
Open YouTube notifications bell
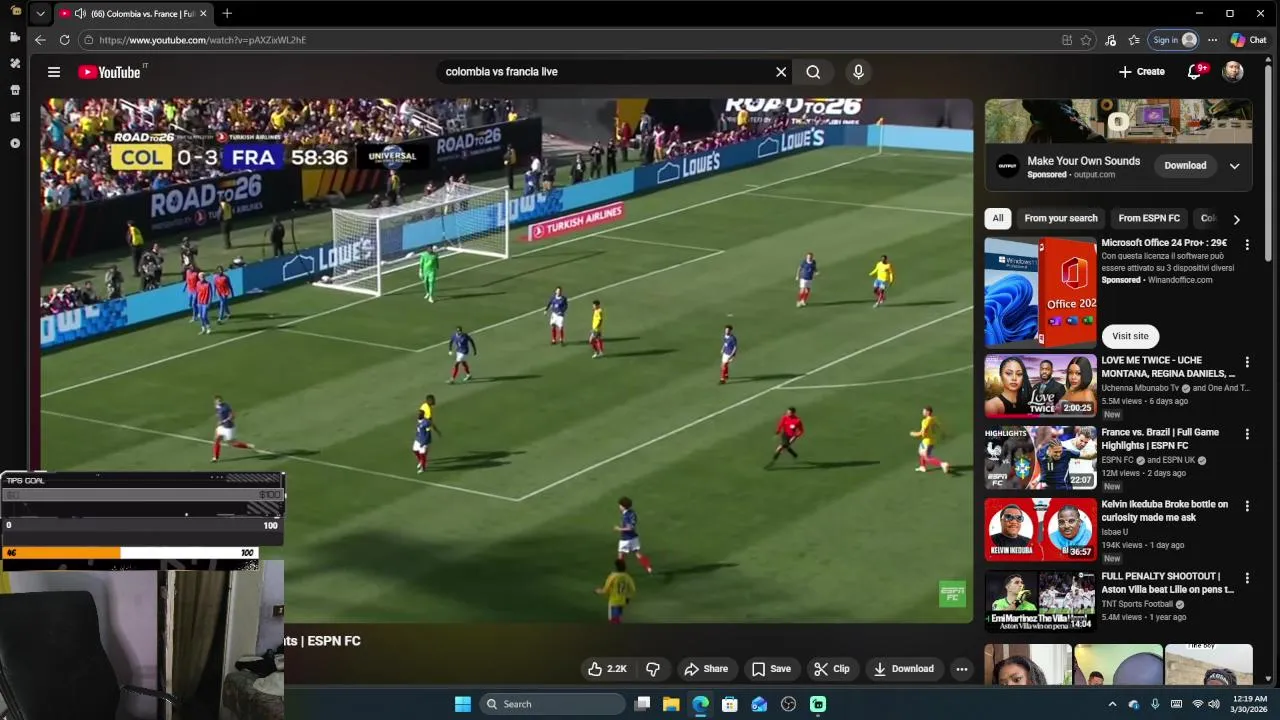(x=1194, y=72)
